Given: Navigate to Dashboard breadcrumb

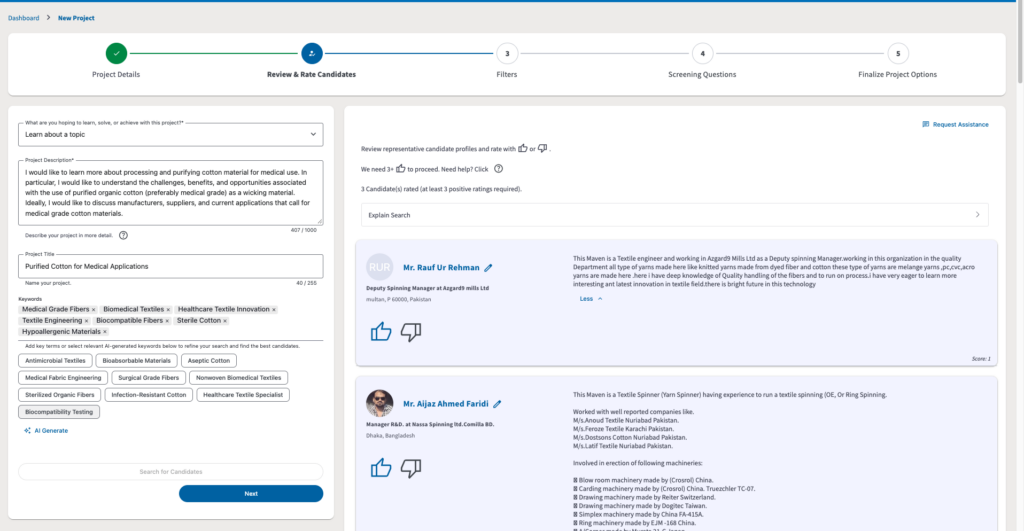Looking at the screenshot, I should click(x=24, y=18).
